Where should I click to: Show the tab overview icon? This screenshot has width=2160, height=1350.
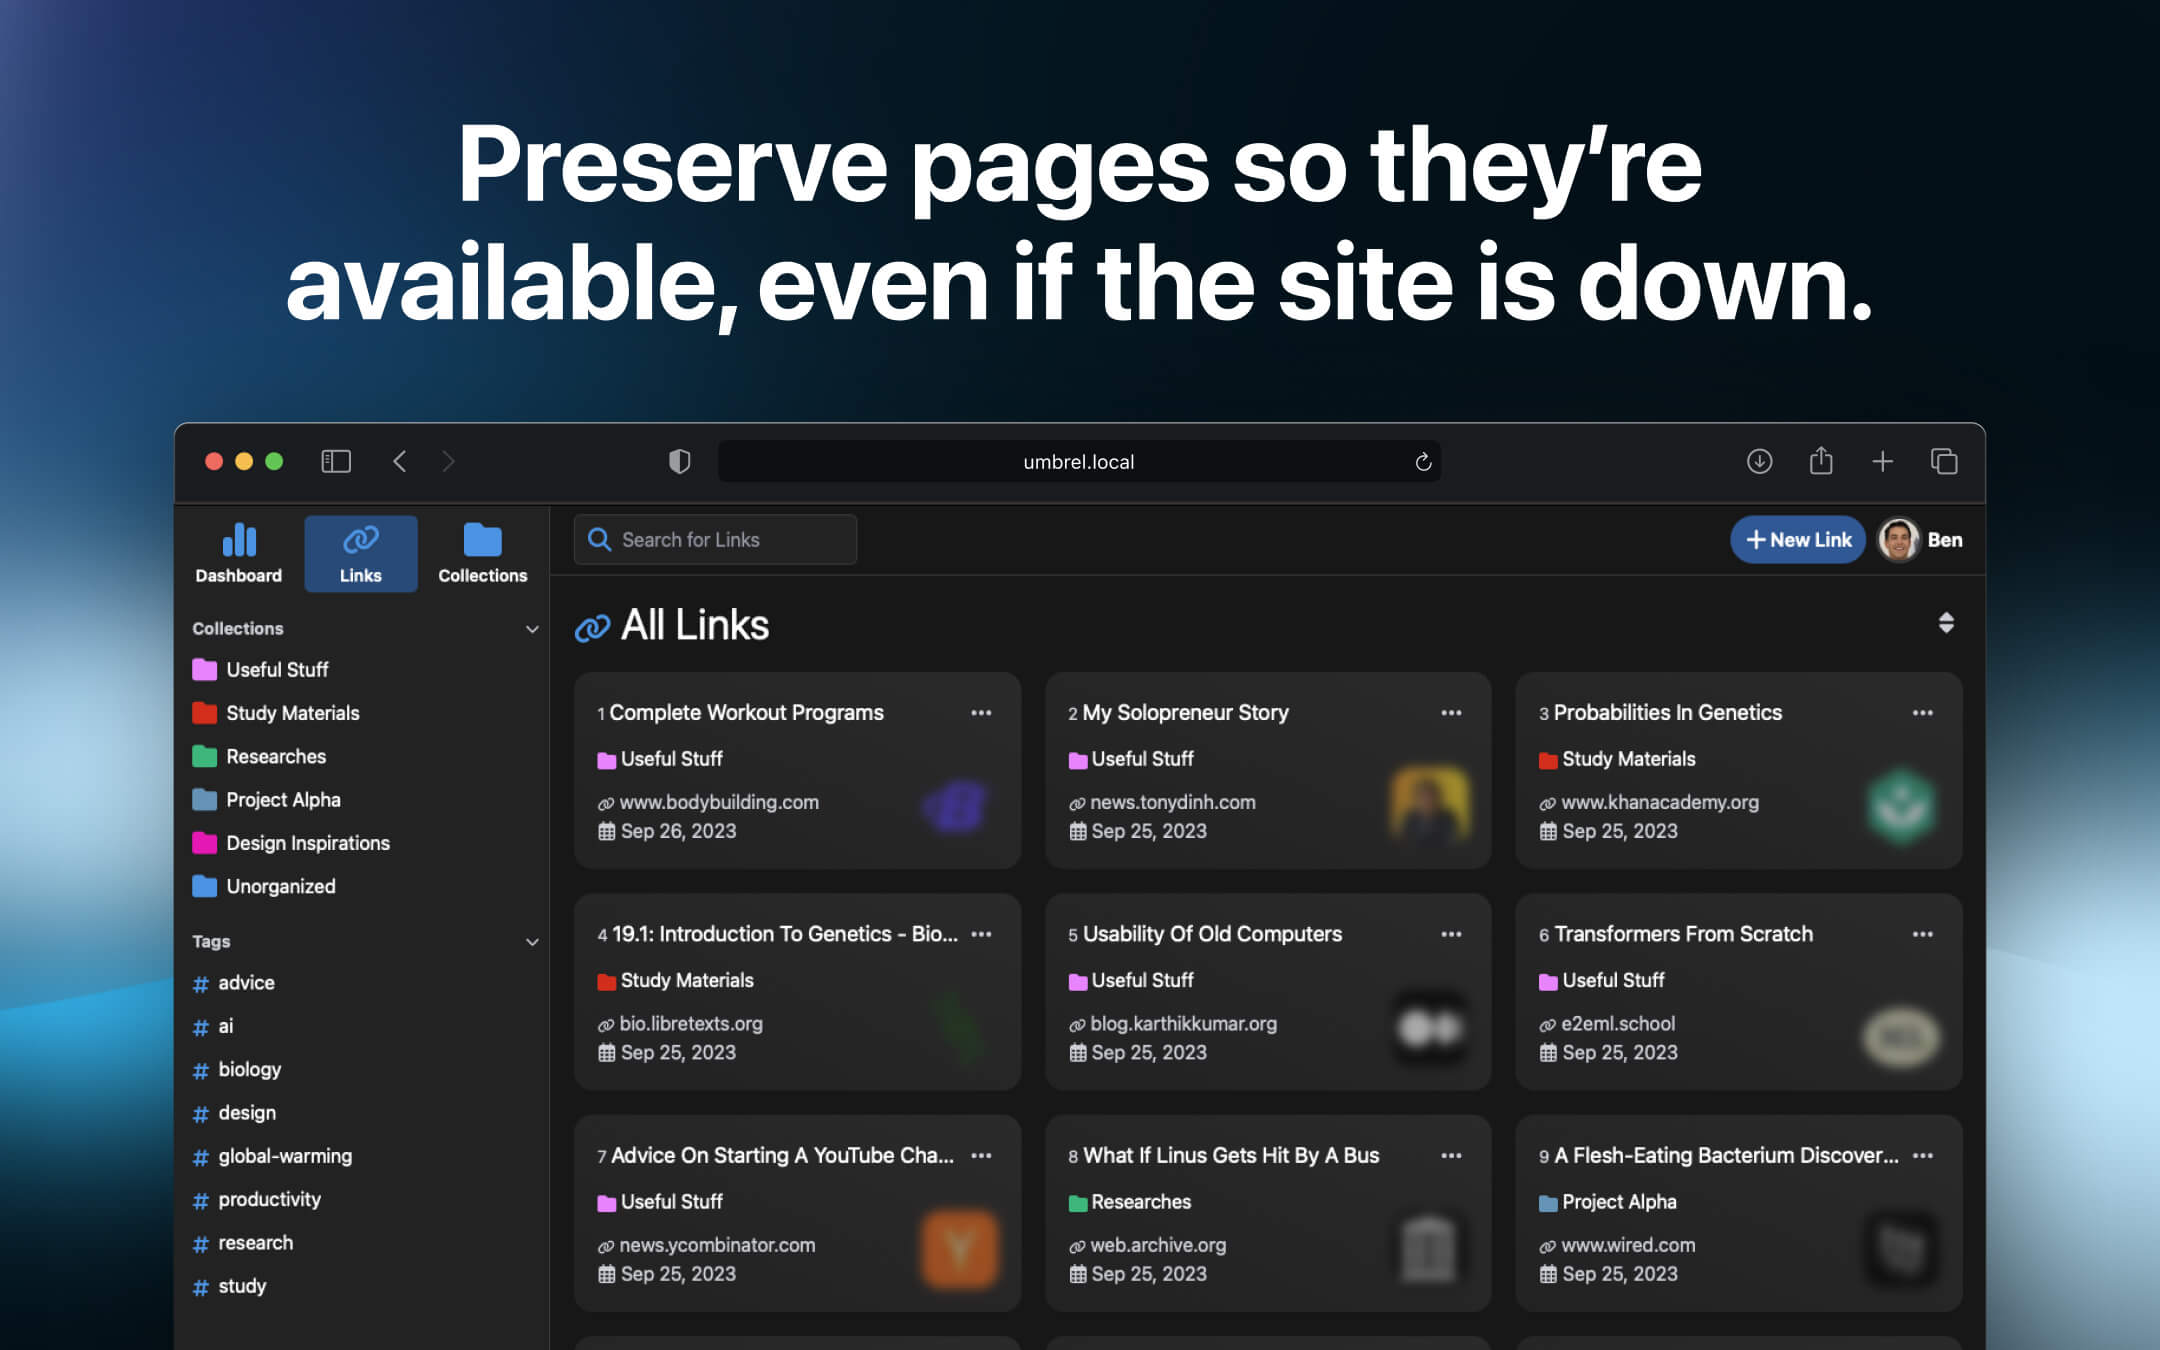point(1944,461)
